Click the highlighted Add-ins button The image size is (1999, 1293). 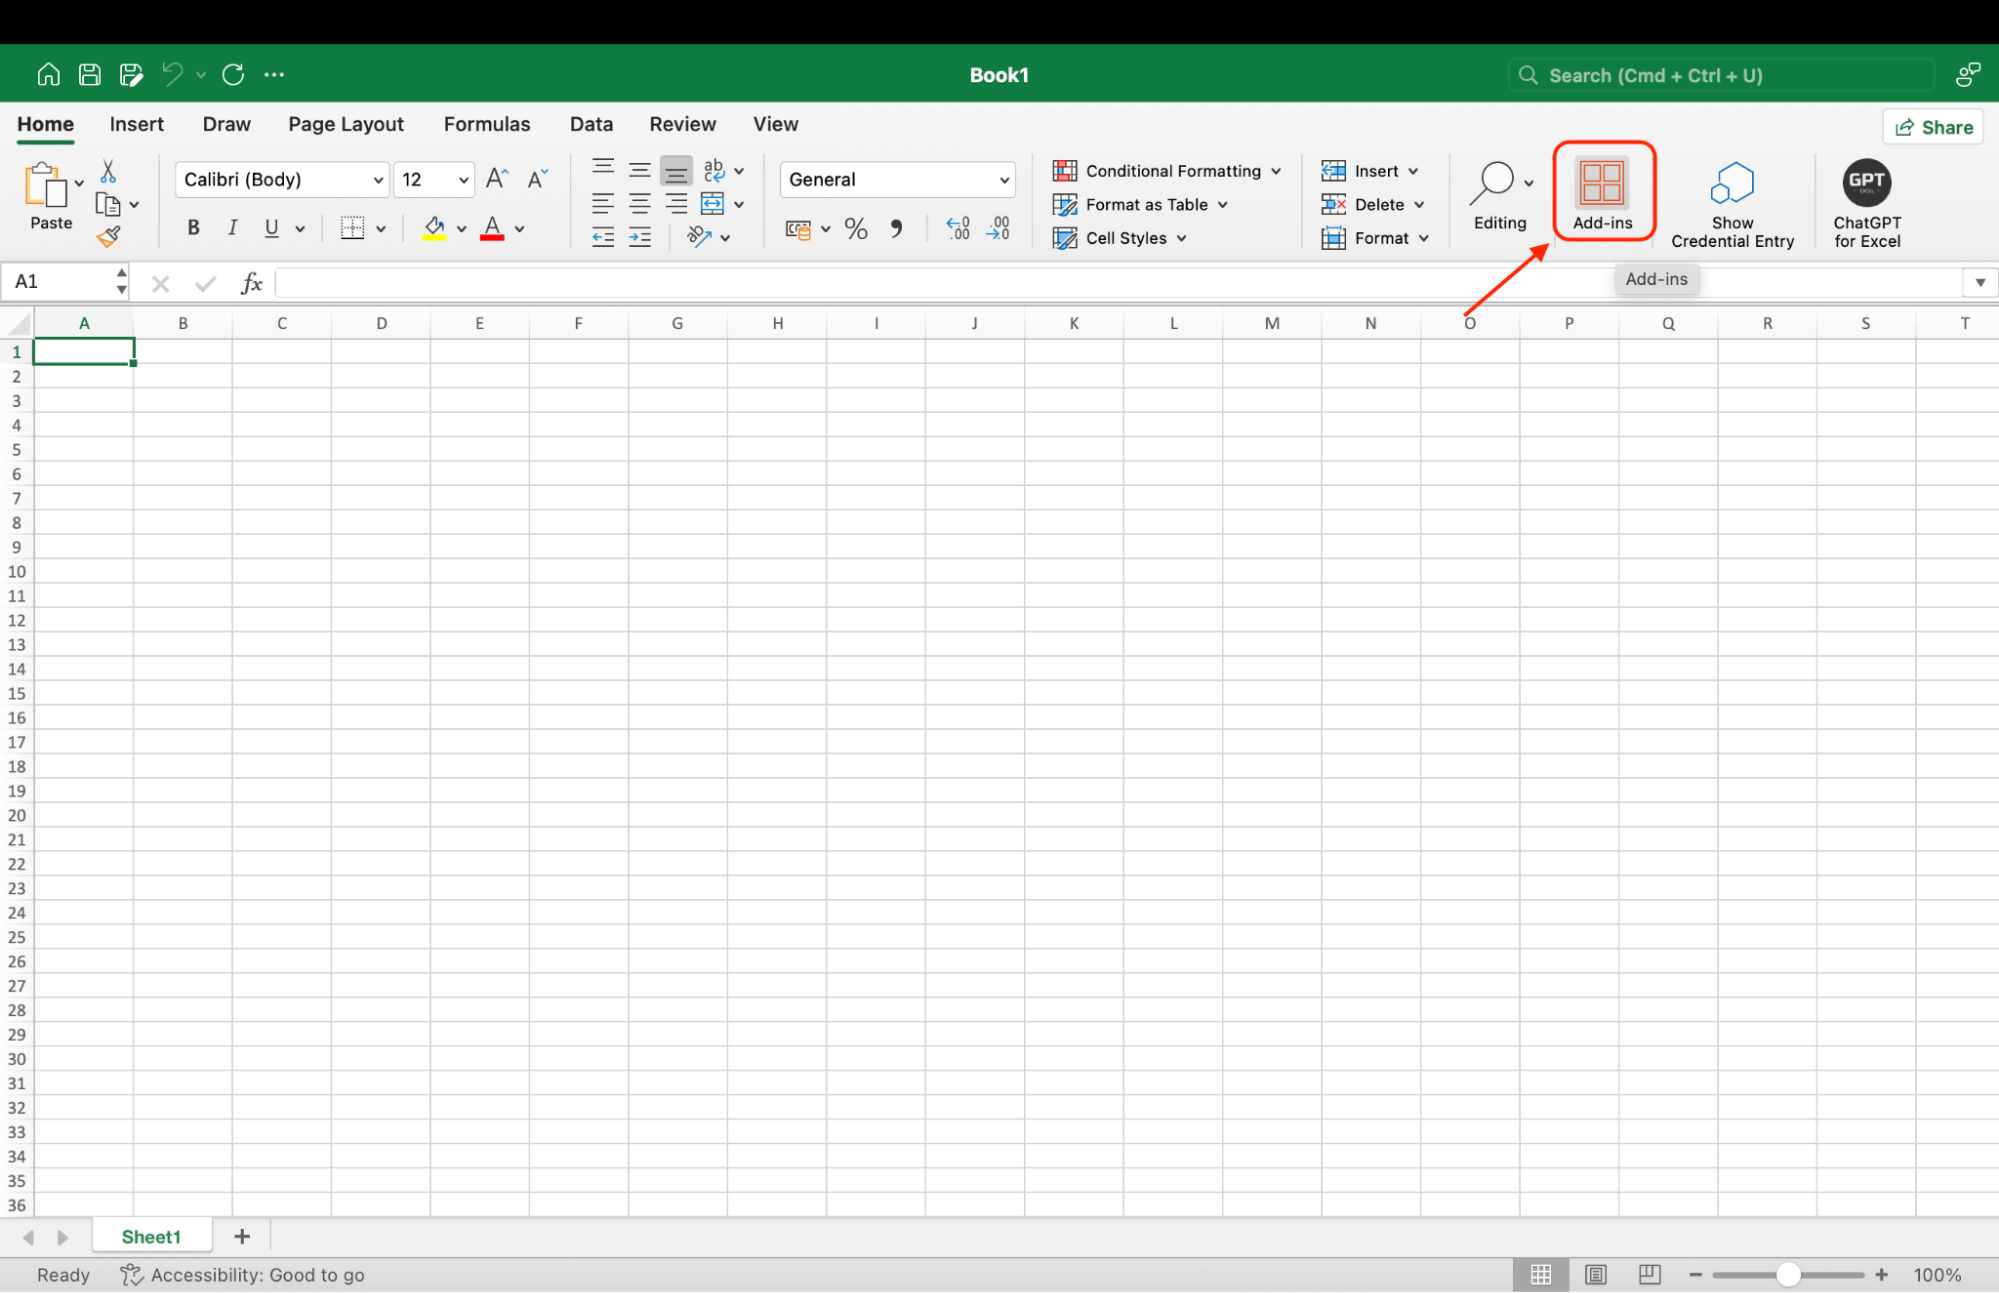[1603, 191]
